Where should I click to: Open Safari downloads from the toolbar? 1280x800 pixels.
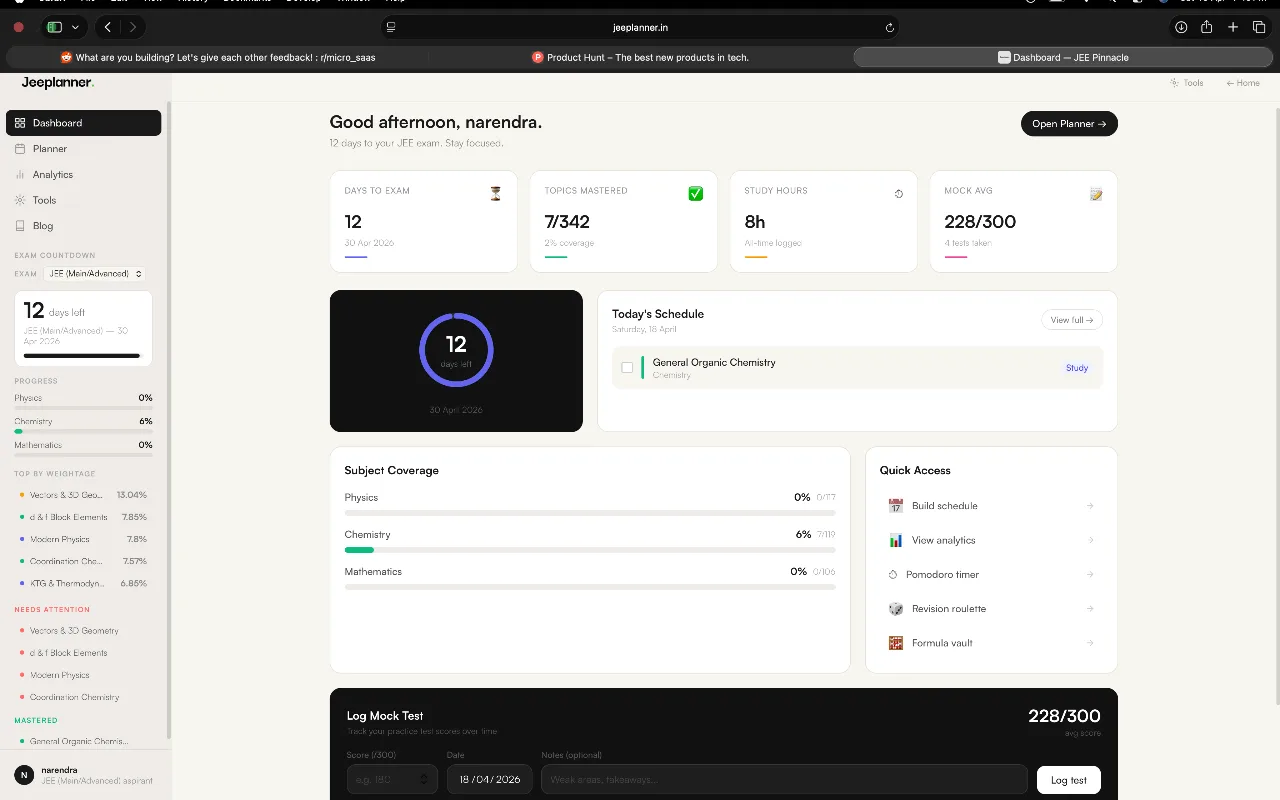tap(1181, 27)
